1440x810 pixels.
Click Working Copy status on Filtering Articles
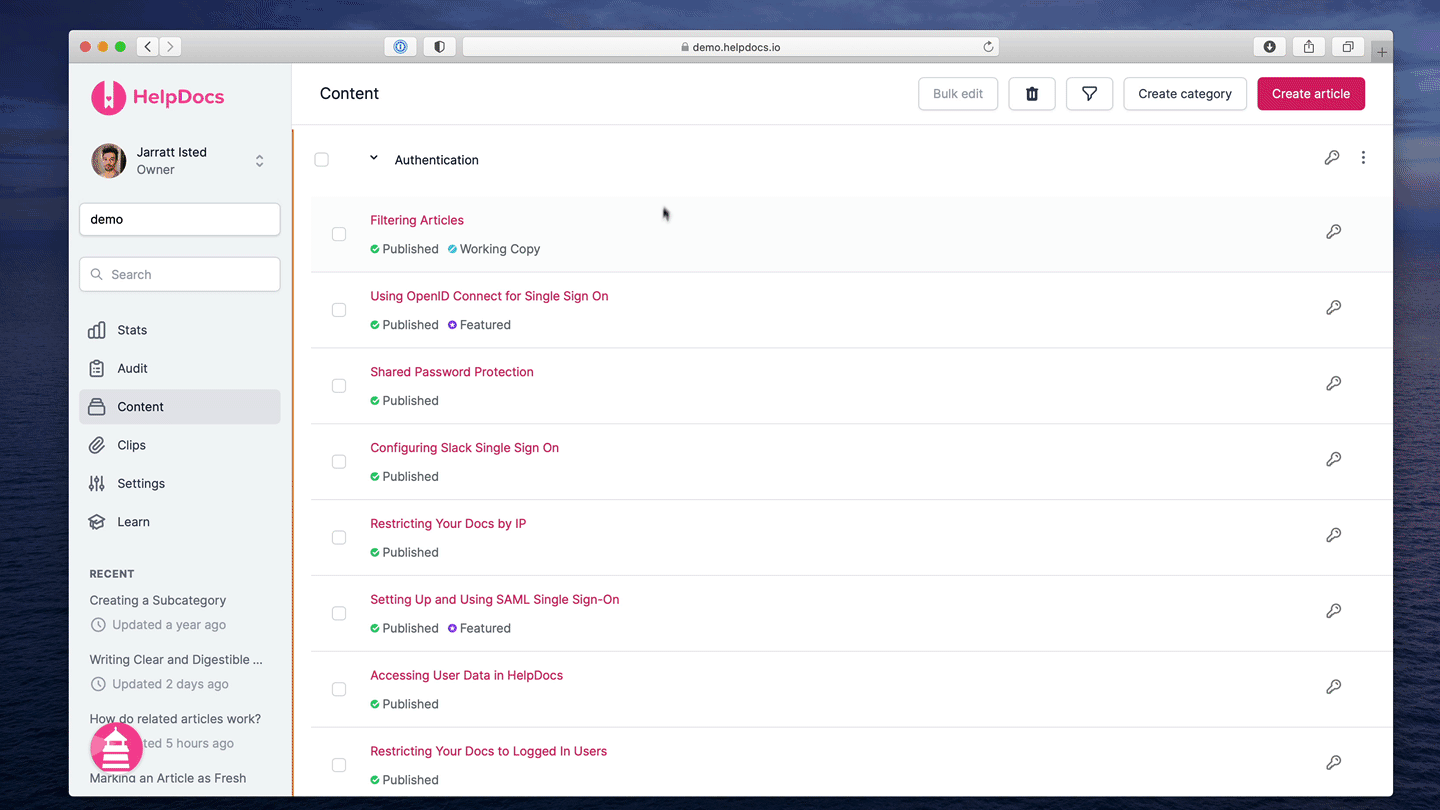494,249
